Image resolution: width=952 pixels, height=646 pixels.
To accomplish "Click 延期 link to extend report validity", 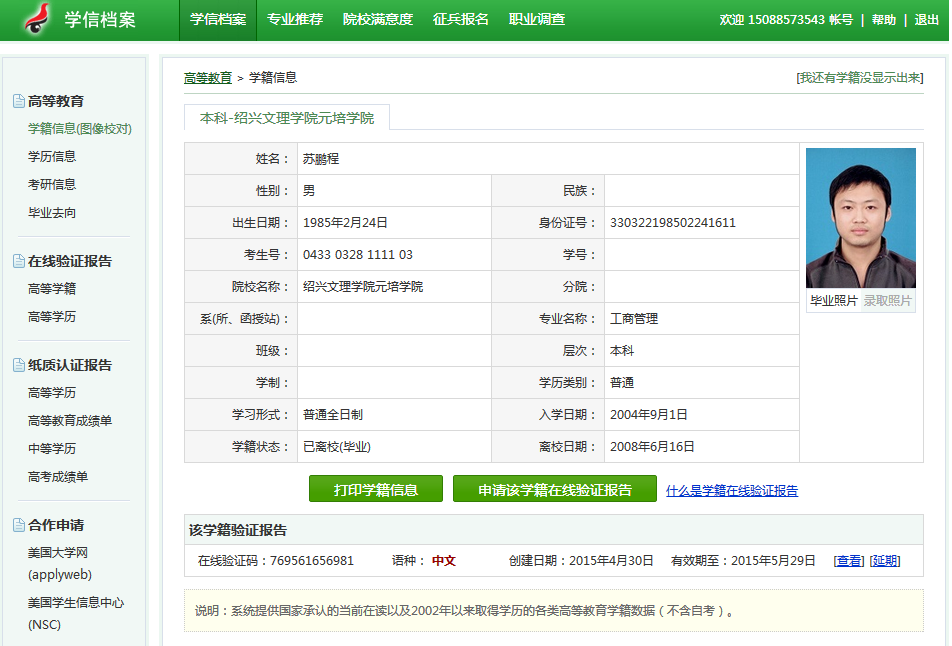I will [885, 561].
